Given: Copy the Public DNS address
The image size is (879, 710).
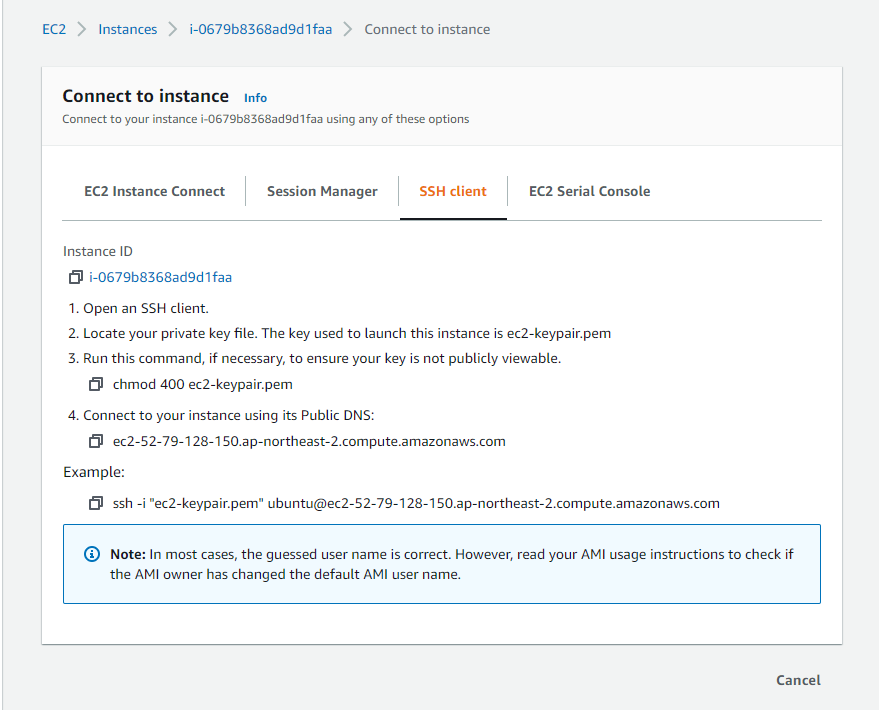Looking at the screenshot, I should click(x=96, y=442).
